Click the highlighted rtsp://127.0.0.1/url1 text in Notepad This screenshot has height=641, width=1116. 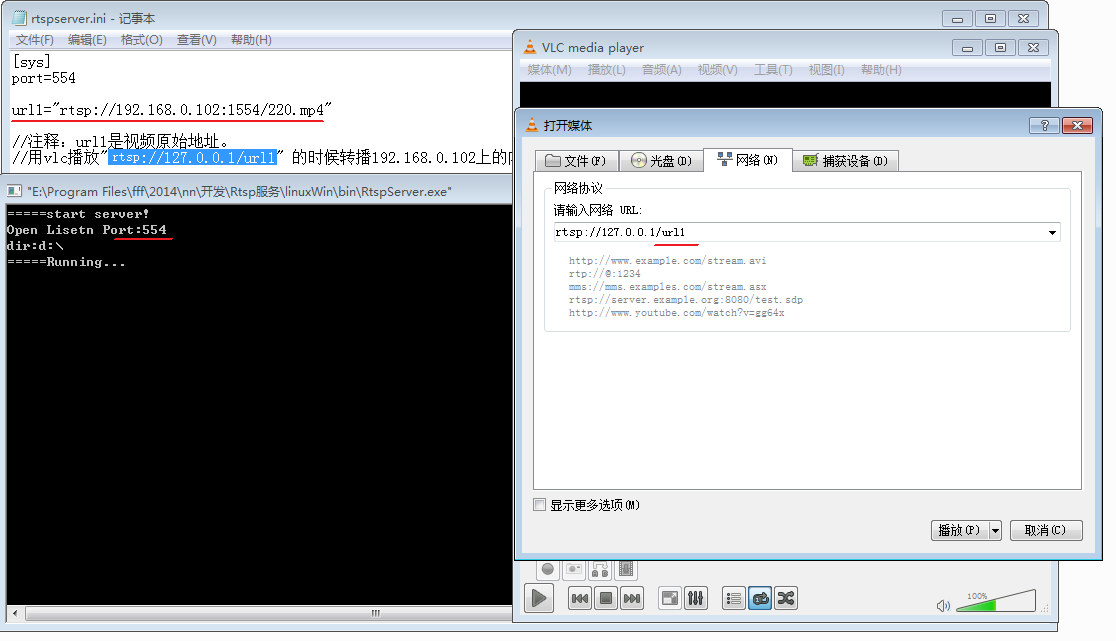[x=192, y=157]
